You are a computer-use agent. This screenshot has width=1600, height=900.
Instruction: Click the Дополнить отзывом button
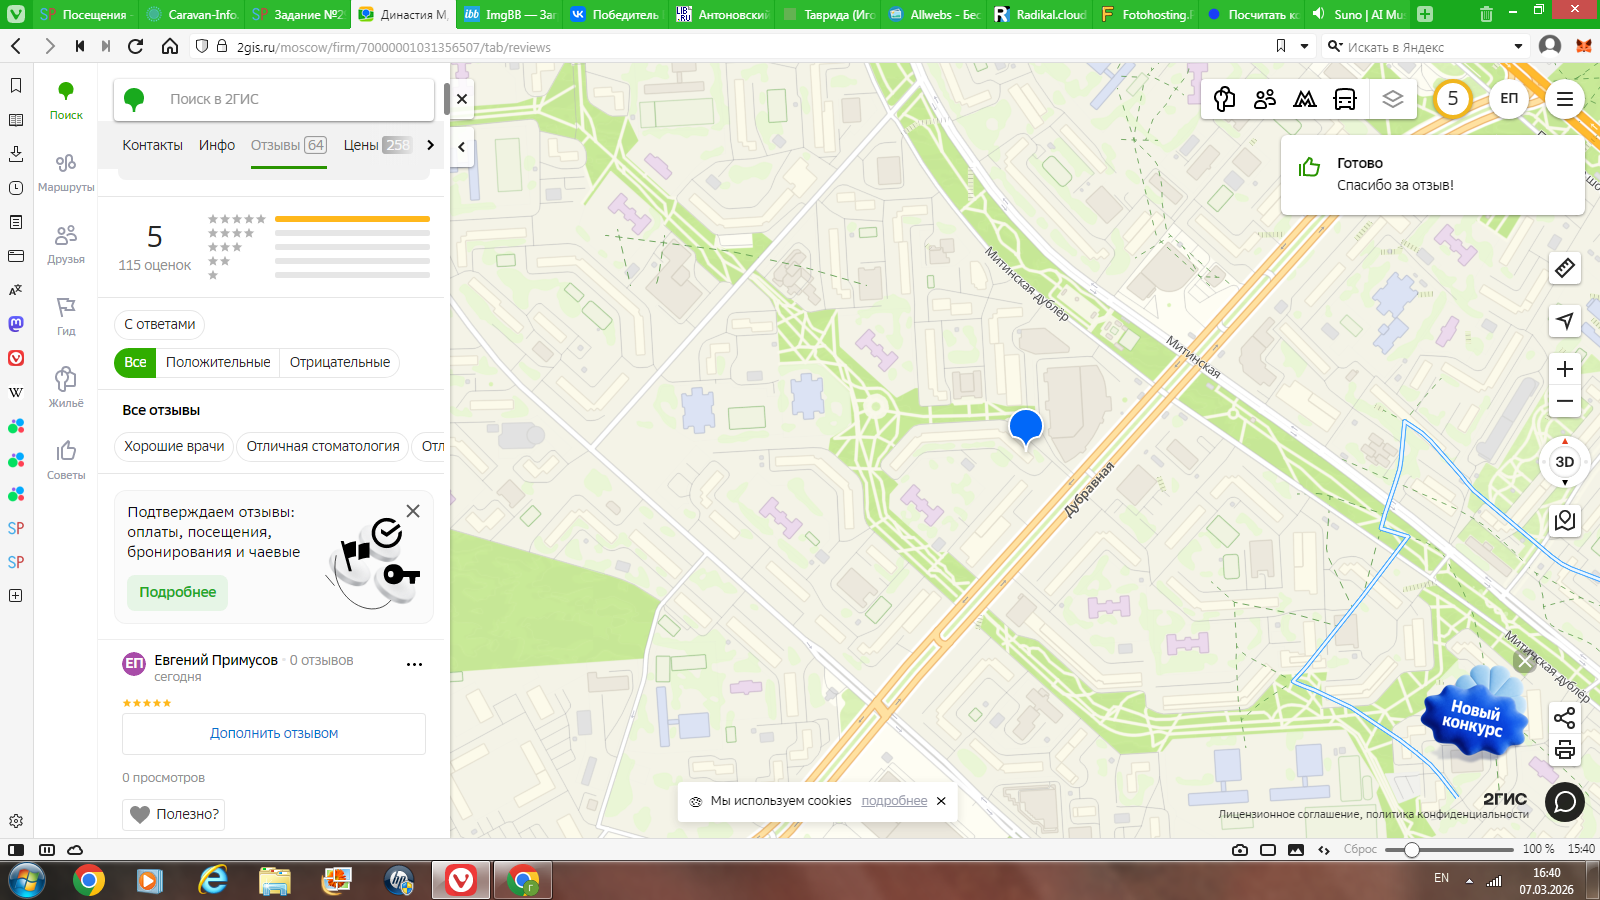tap(274, 733)
